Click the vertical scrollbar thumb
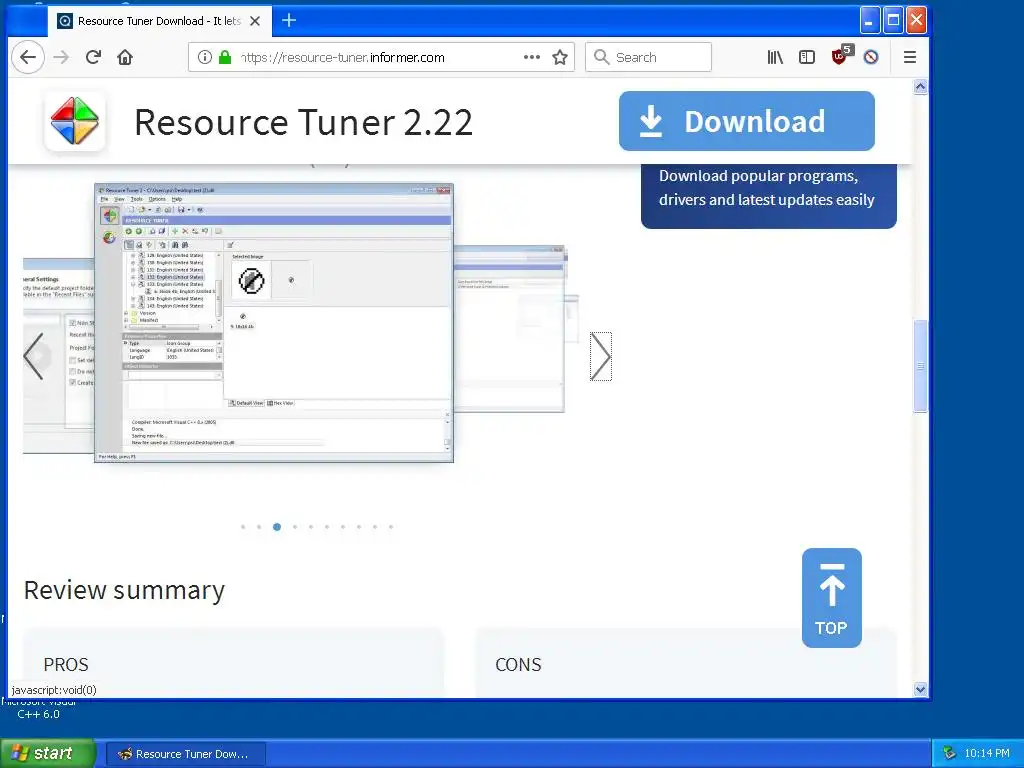This screenshot has width=1024, height=768. [920, 366]
